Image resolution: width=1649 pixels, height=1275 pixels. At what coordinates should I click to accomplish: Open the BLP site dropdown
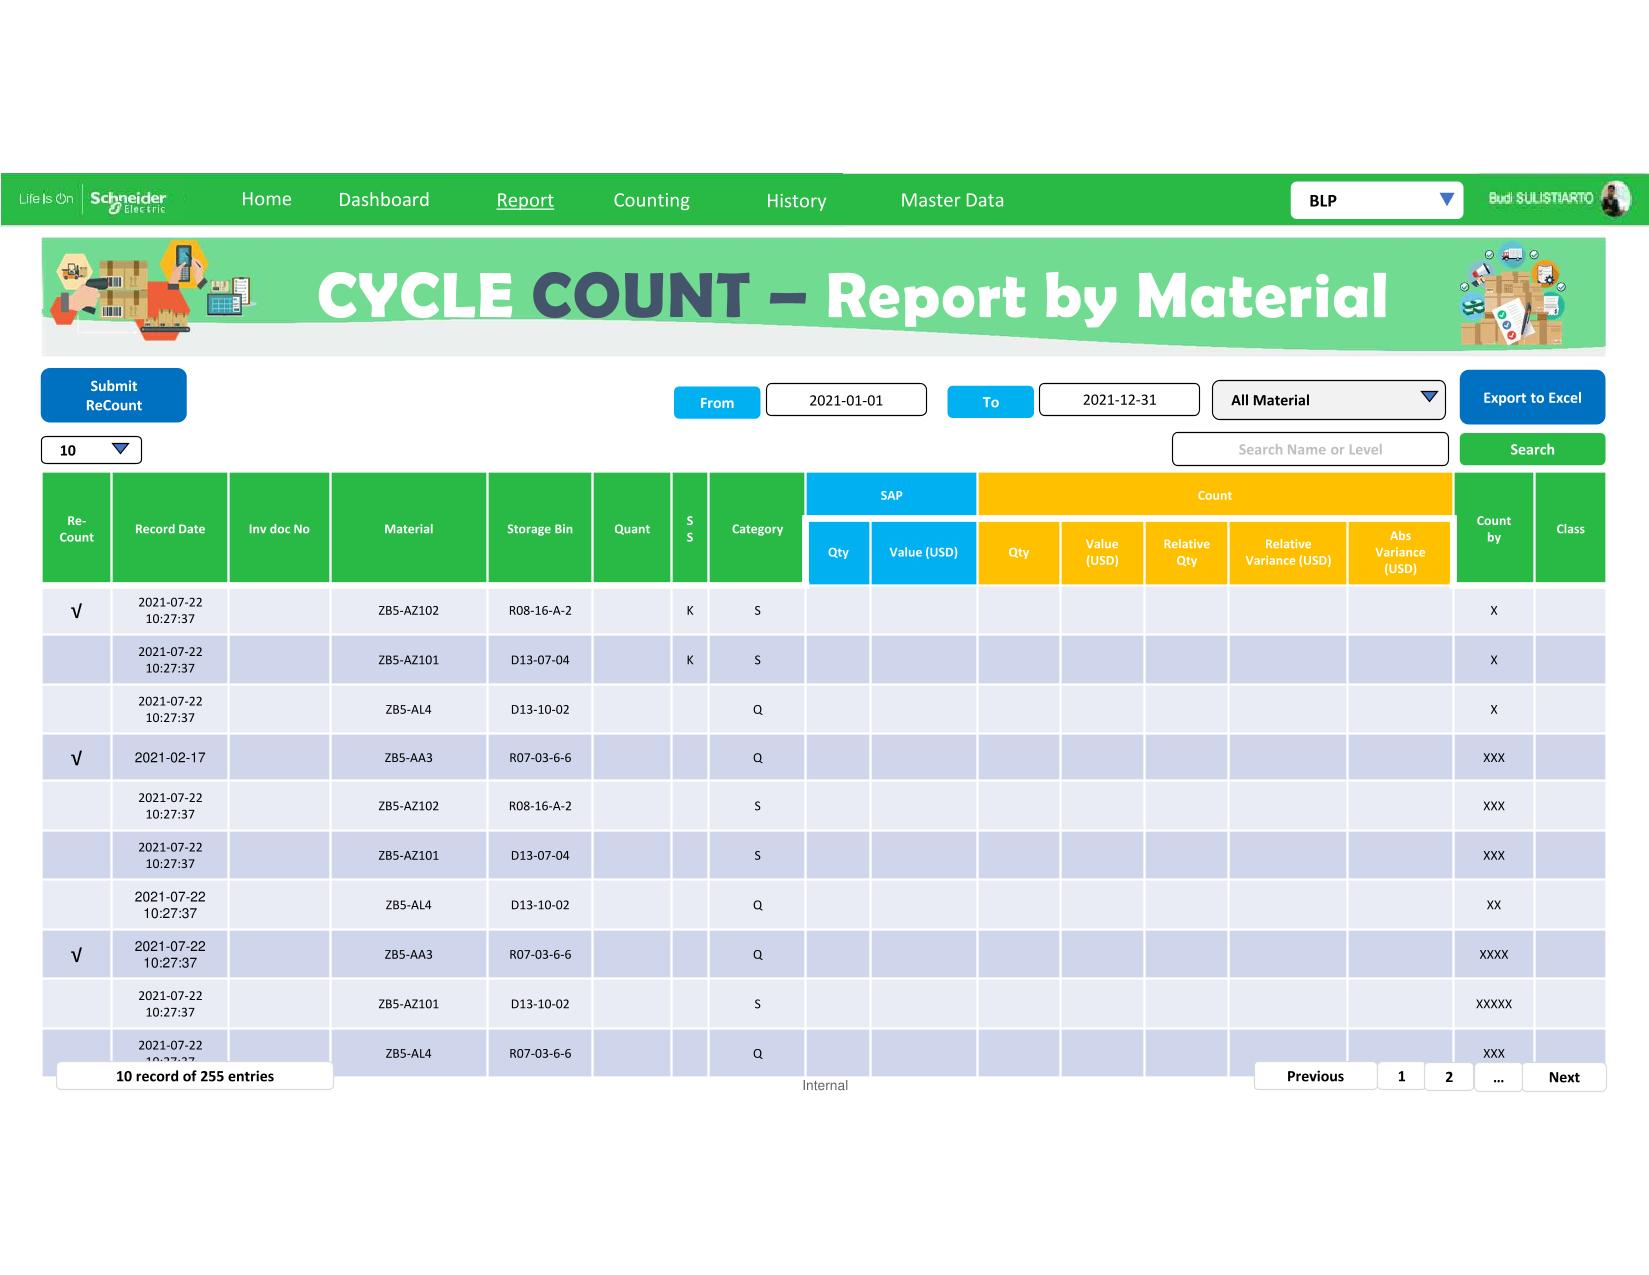pyautogui.click(x=1376, y=200)
